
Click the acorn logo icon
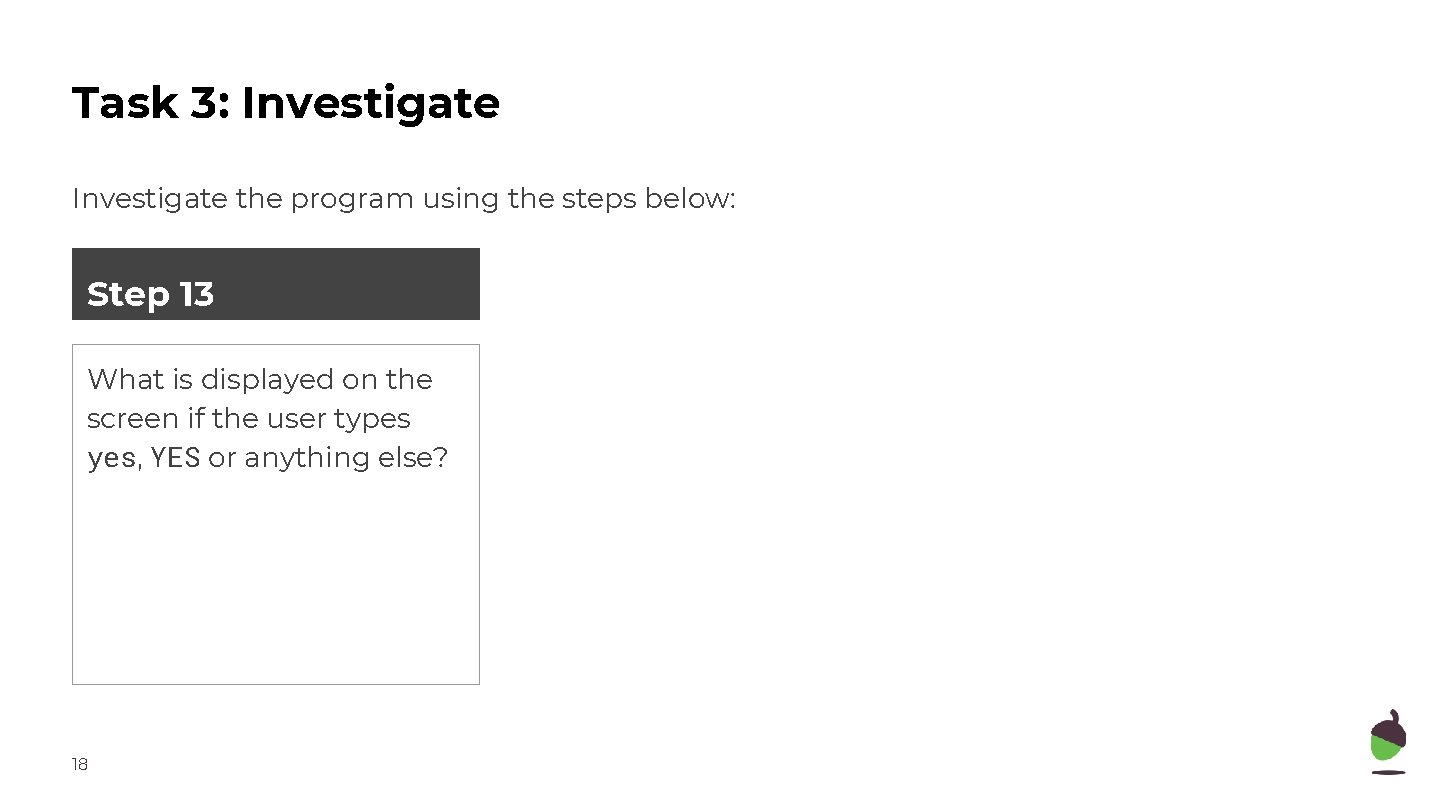[1388, 741]
